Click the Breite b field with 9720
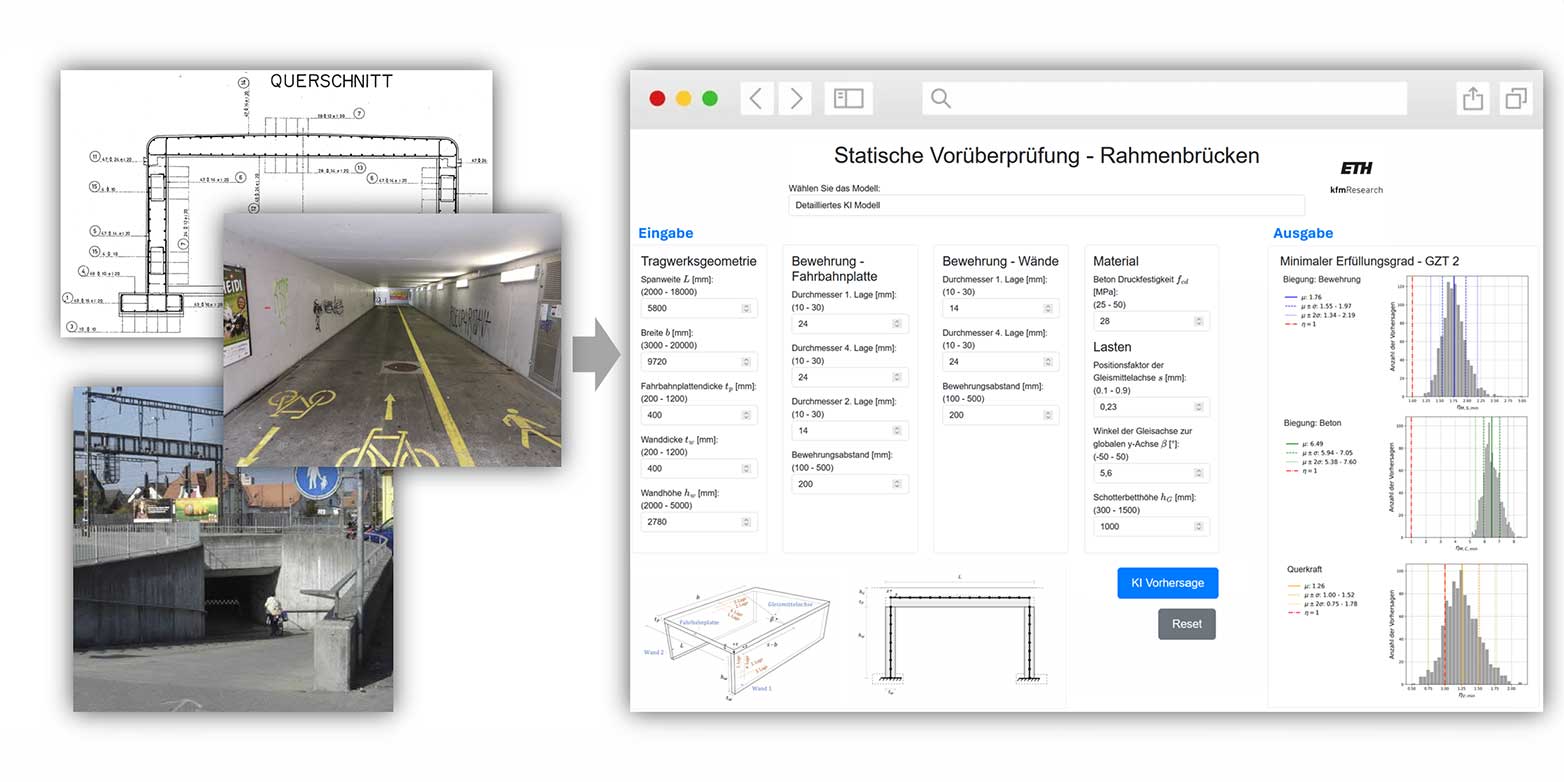This screenshot has width=1564, height=782. tap(699, 362)
